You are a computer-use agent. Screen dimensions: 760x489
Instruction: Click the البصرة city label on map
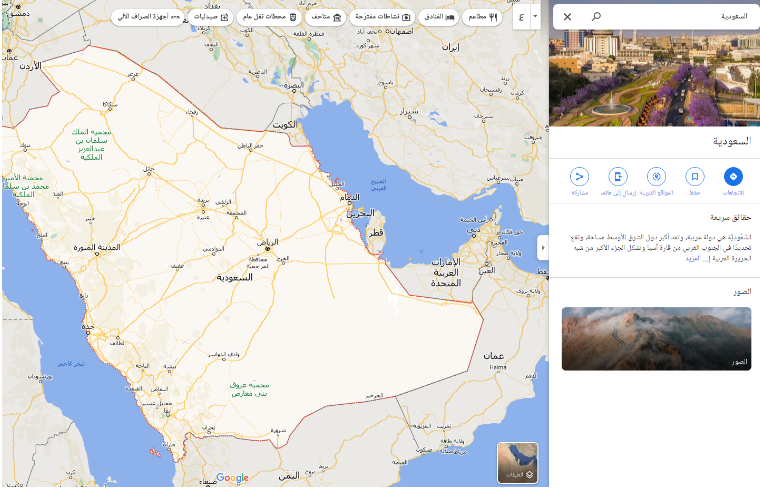(x=293, y=86)
